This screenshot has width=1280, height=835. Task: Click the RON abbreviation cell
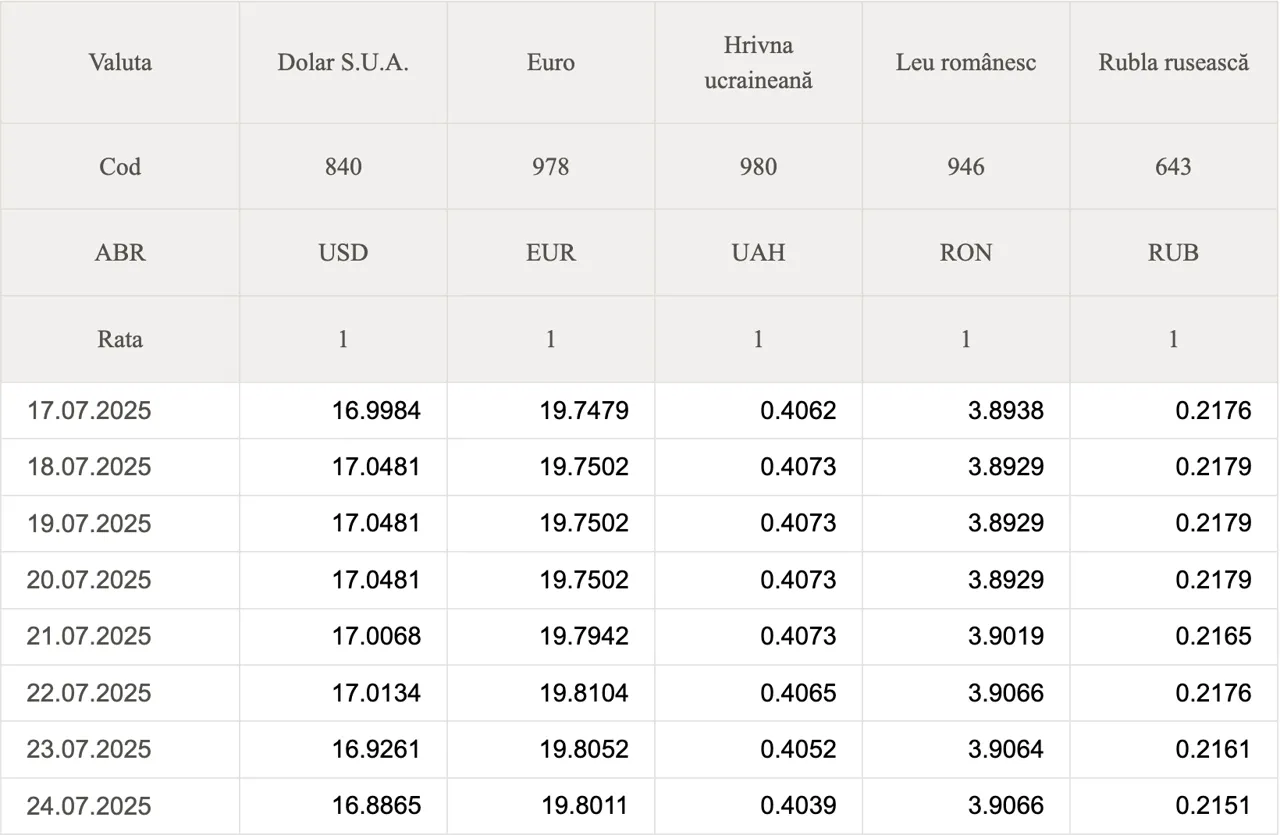[x=966, y=252]
